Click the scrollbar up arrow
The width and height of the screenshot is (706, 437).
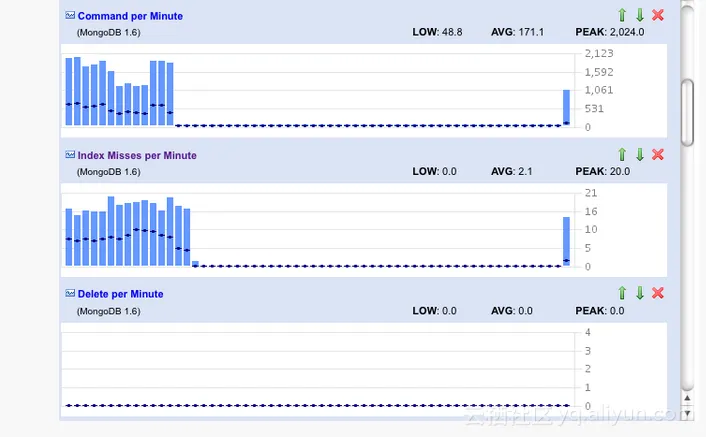[687, 398]
